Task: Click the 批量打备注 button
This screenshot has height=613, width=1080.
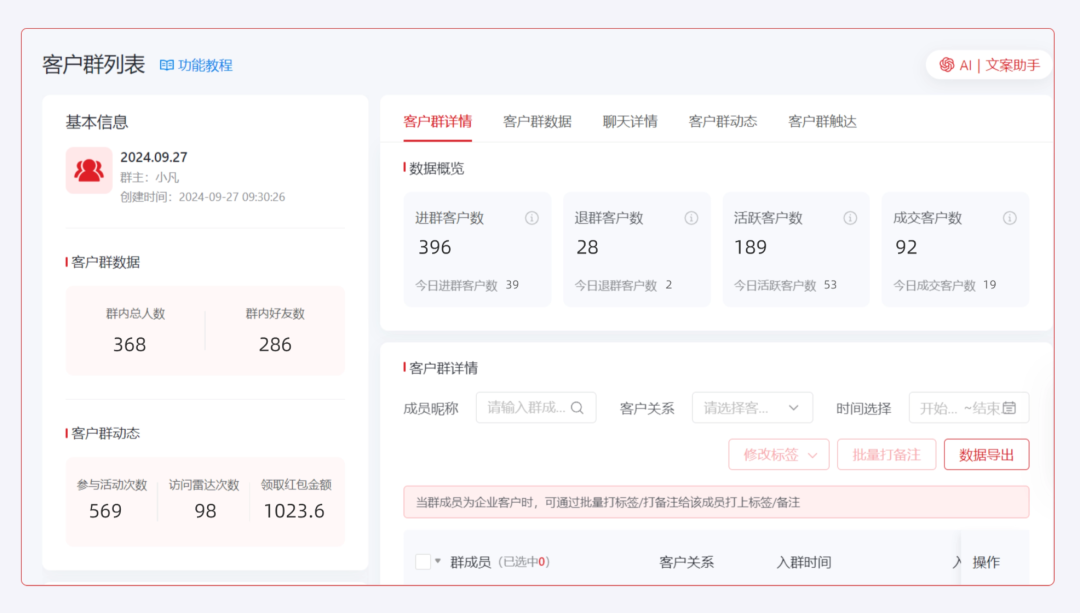Action: 886,454
